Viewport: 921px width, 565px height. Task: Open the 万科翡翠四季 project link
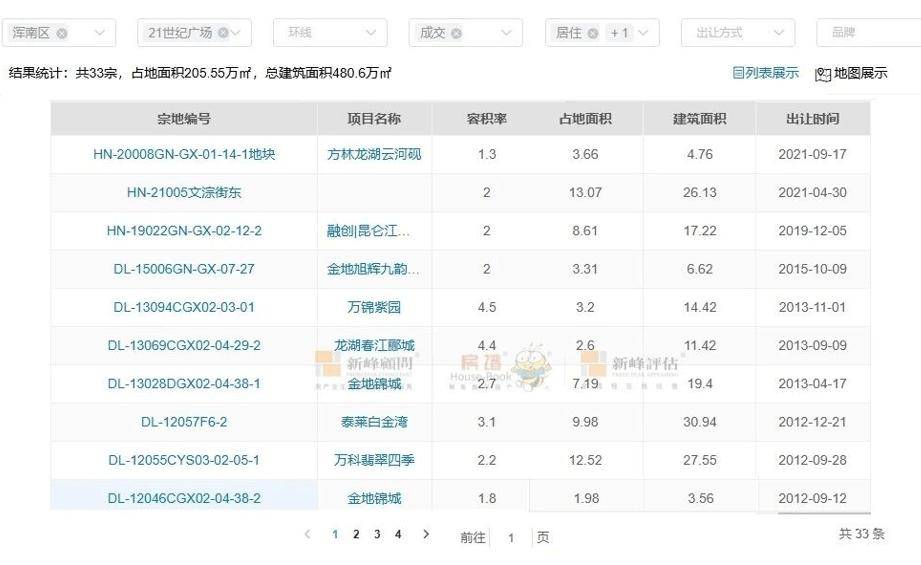click(x=374, y=460)
